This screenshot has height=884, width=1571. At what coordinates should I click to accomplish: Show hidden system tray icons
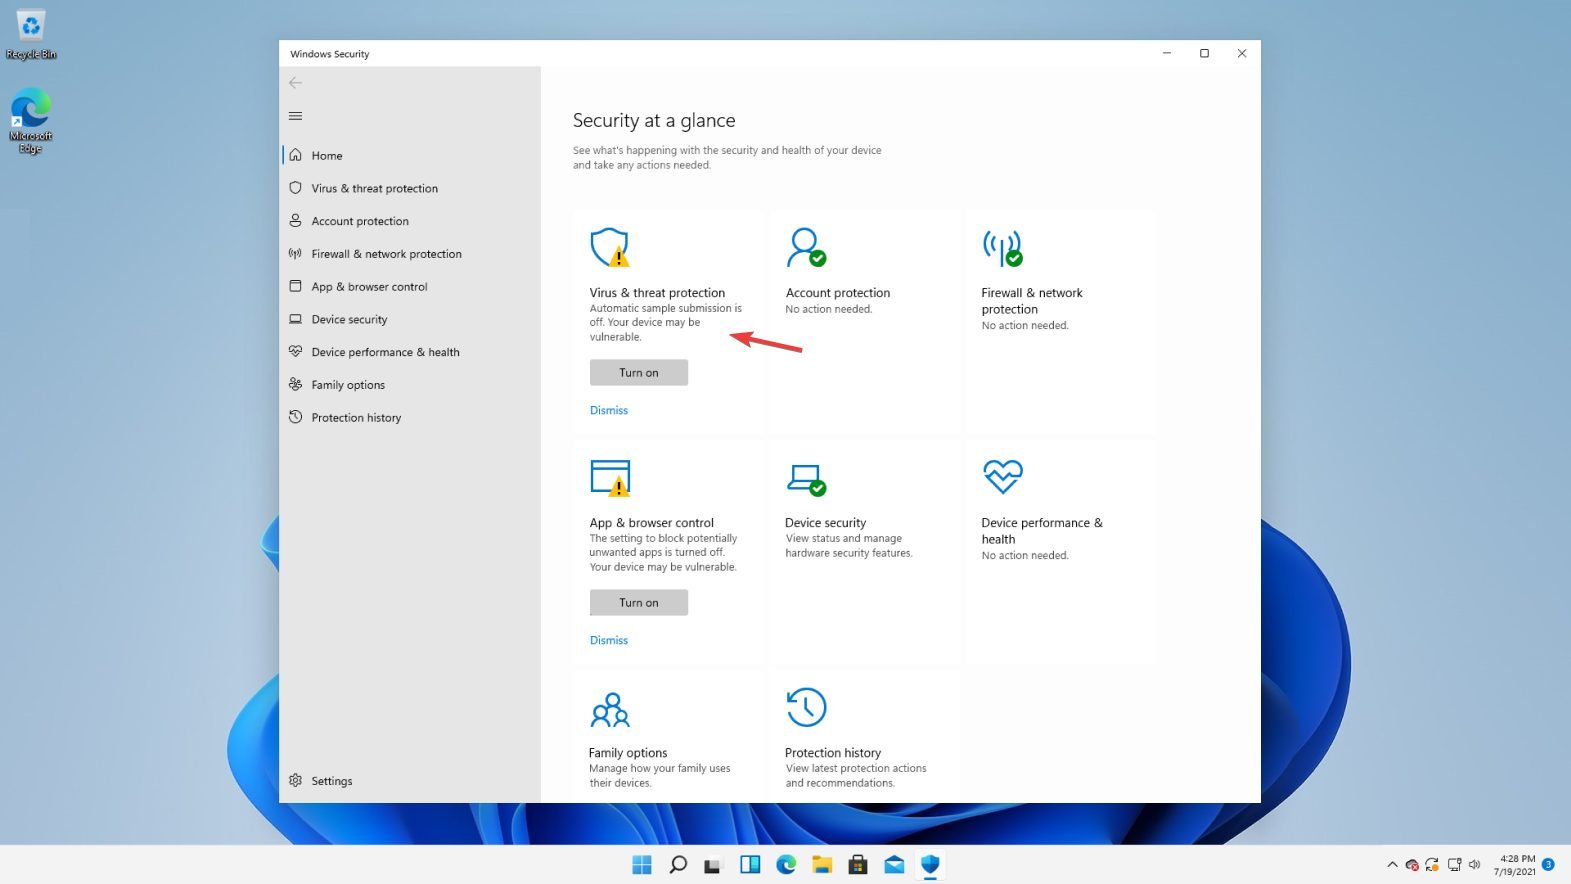(x=1392, y=865)
